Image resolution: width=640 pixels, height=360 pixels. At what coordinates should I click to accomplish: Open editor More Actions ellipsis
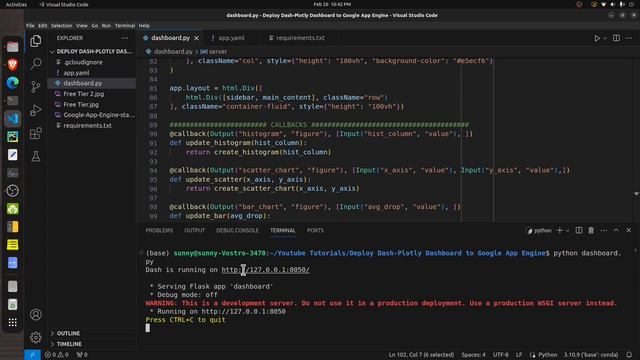(x=629, y=38)
